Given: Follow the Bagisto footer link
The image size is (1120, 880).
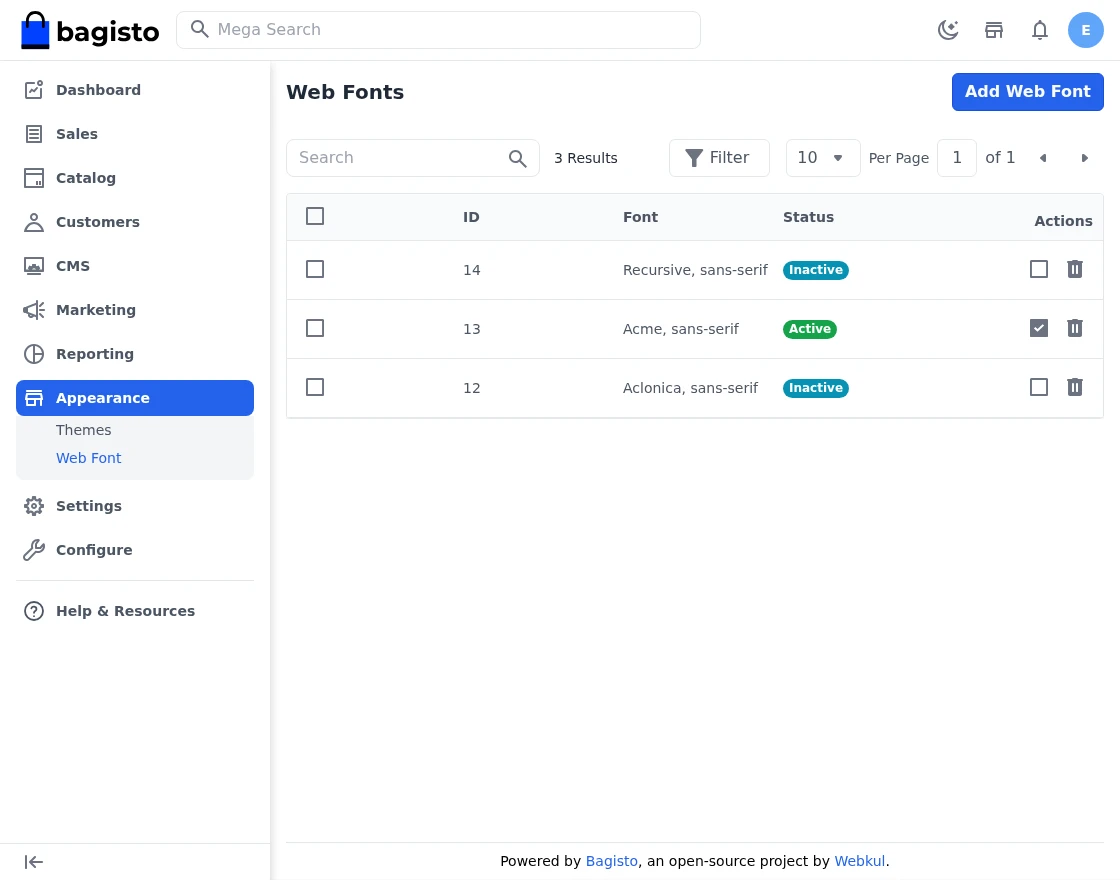Looking at the screenshot, I should tap(611, 861).
